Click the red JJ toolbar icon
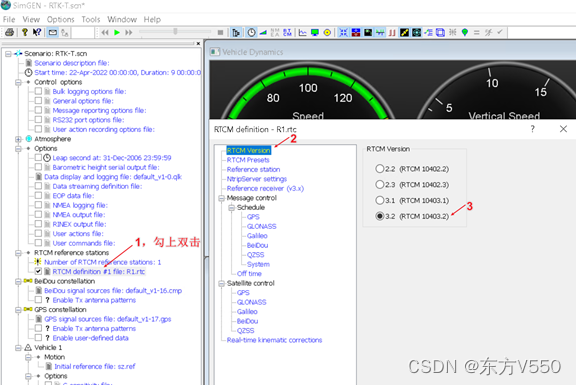Screen dimensions: 576x385 click(x=392, y=32)
